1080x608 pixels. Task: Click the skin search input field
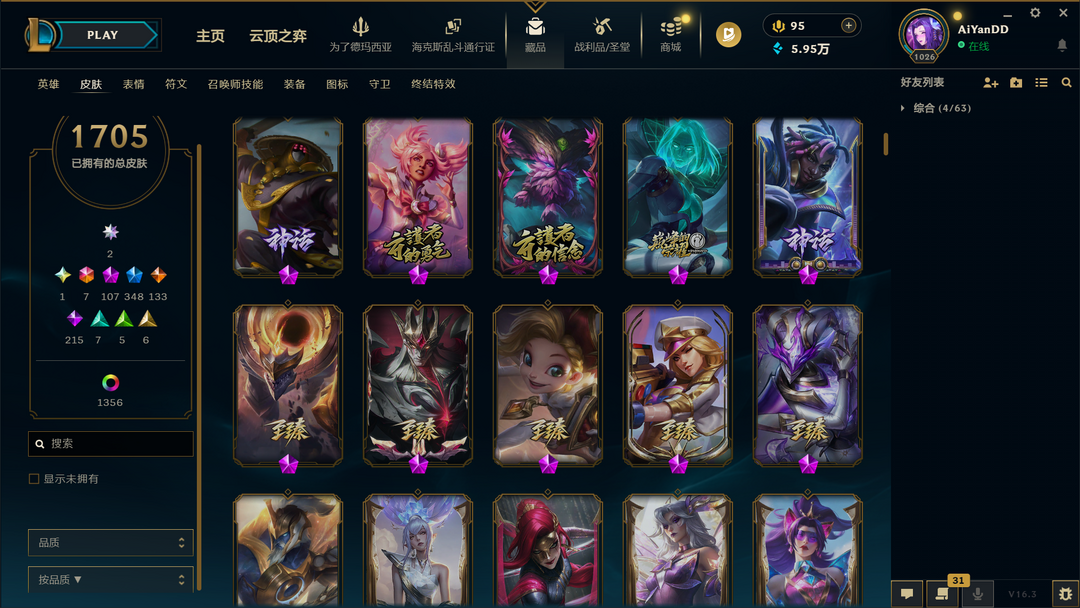point(110,443)
